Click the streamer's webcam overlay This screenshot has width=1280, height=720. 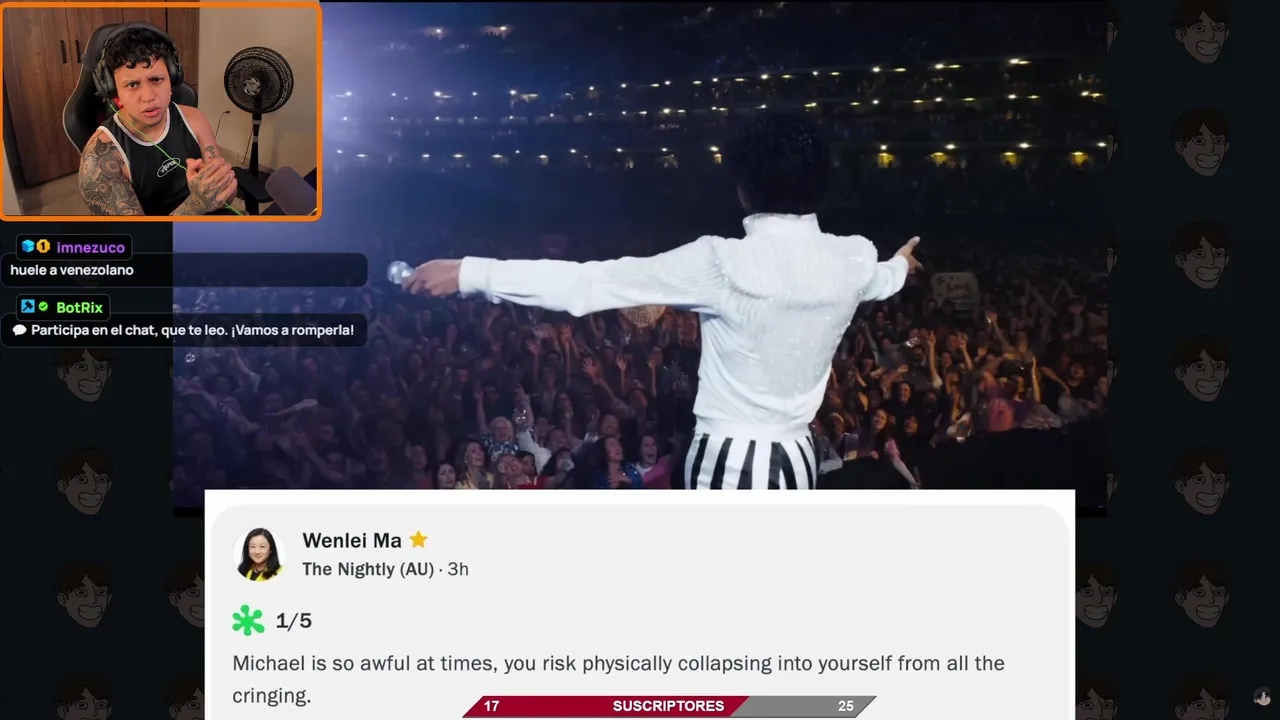pyautogui.click(x=160, y=110)
